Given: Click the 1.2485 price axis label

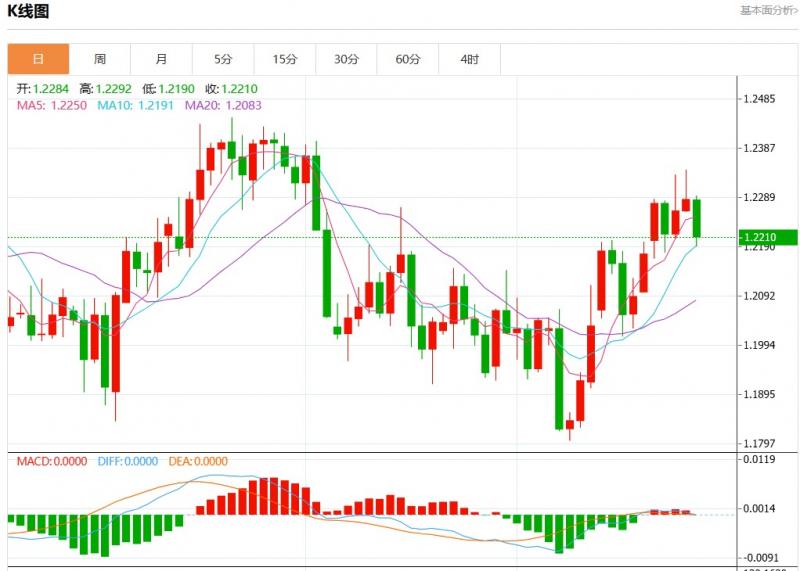Looking at the screenshot, I should coord(759,99).
